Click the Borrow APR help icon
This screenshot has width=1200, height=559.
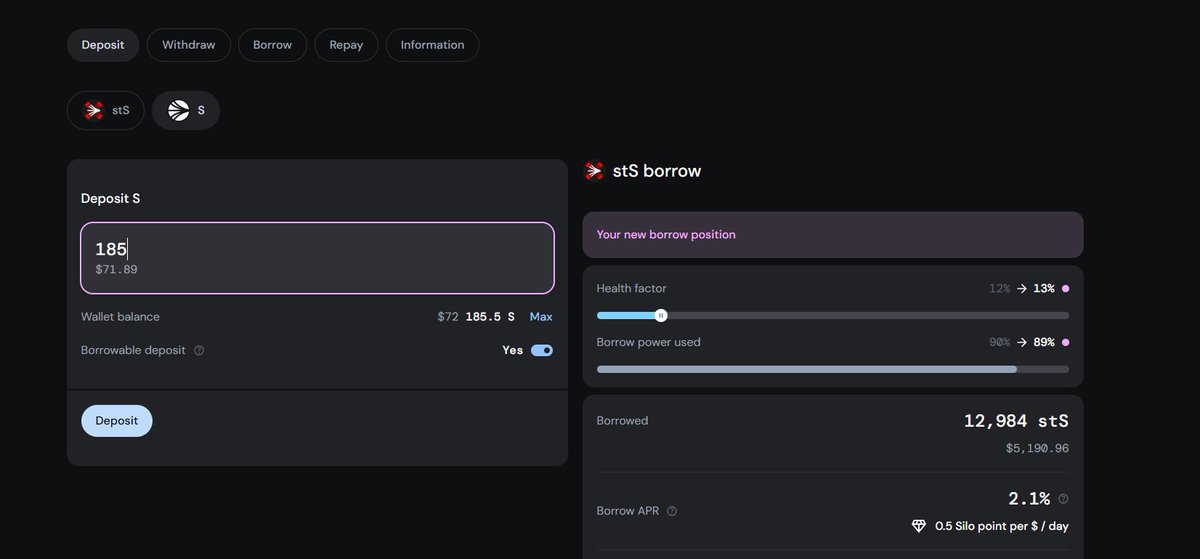[x=672, y=511]
